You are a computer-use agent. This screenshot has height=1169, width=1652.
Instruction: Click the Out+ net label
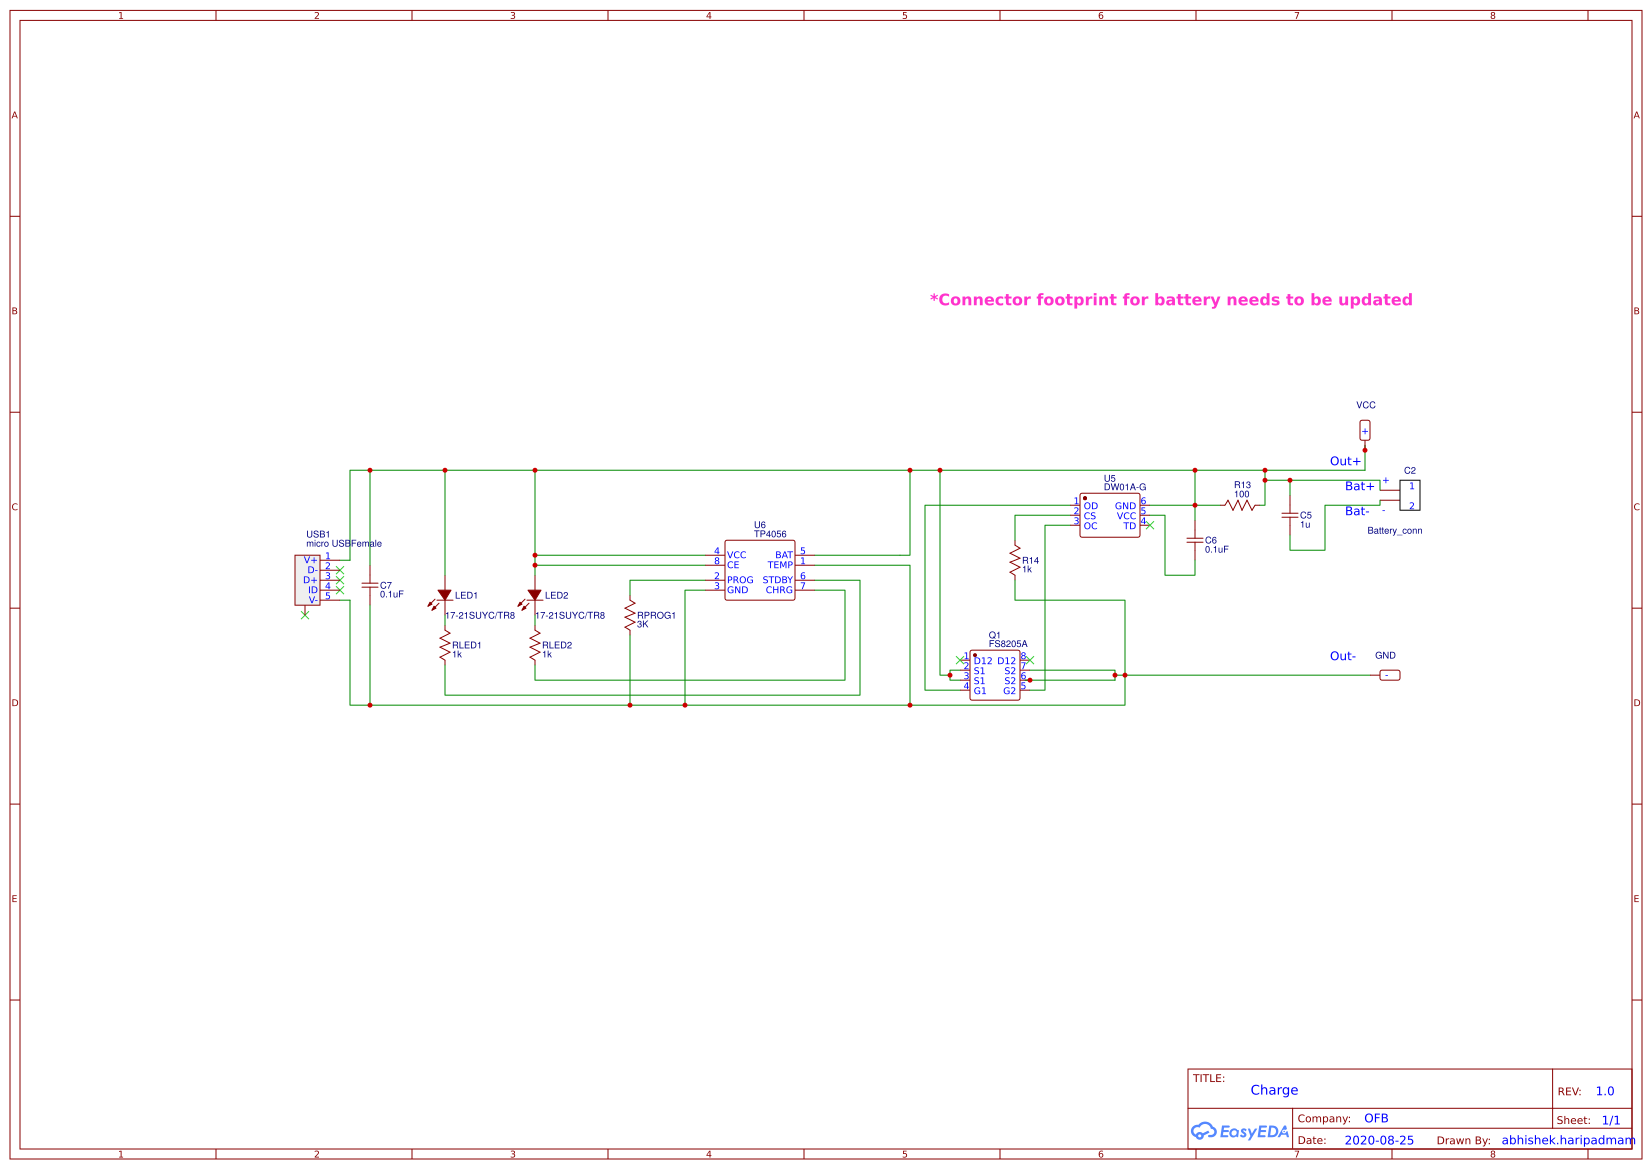point(1345,461)
